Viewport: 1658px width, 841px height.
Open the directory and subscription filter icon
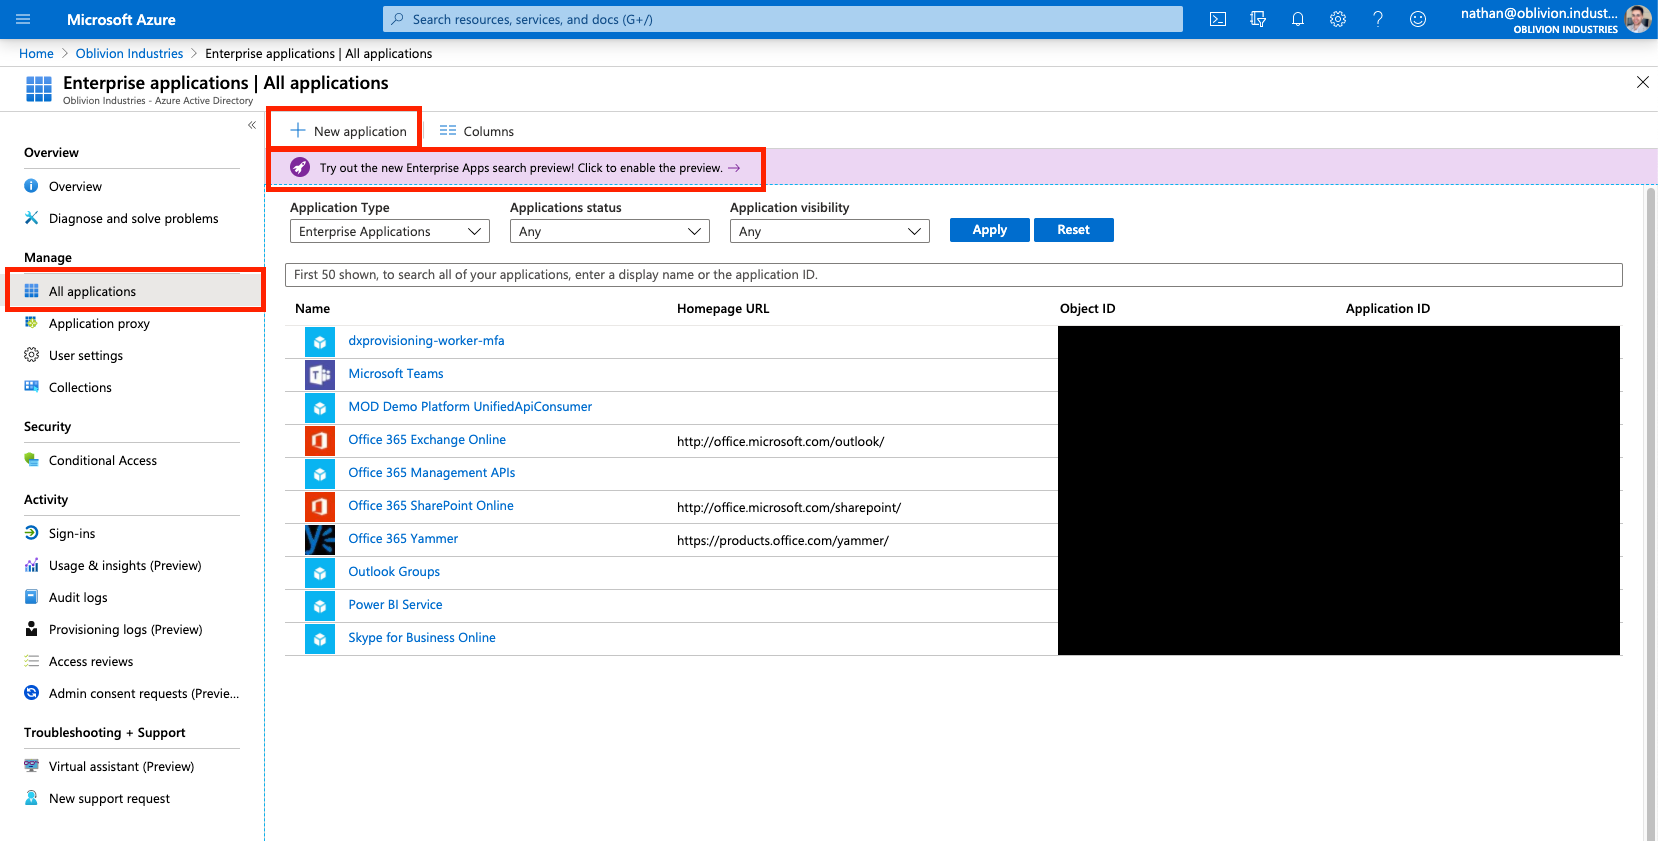tap(1257, 19)
